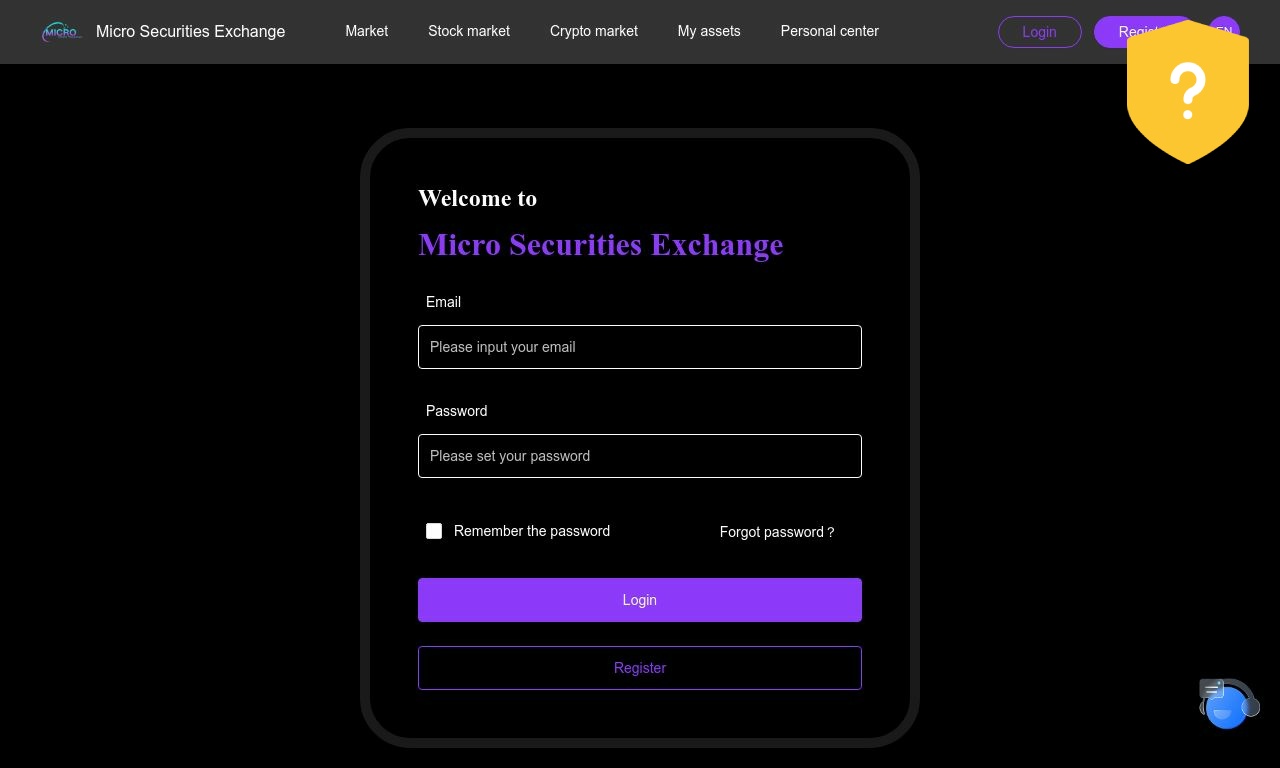Tick the Remember the password checkbox

click(434, 531)
